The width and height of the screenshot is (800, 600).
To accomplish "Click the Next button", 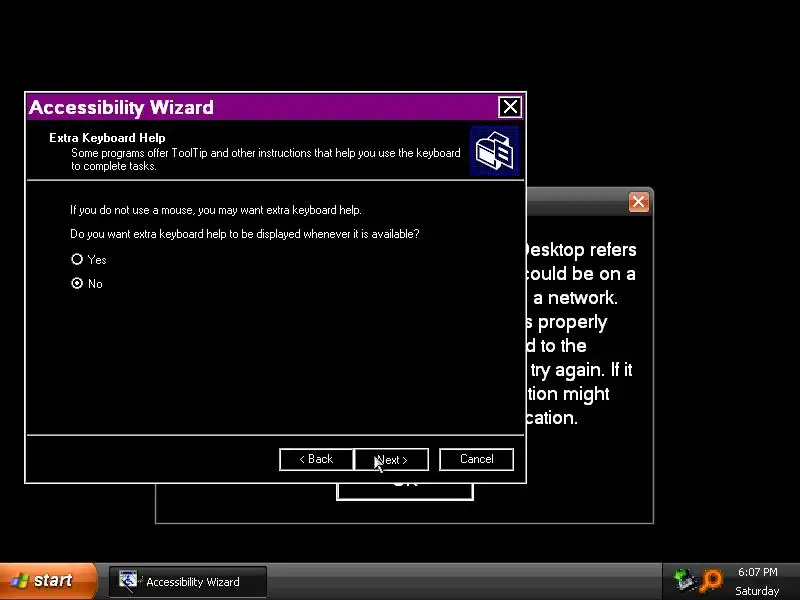I will click(x=391, y=459).
